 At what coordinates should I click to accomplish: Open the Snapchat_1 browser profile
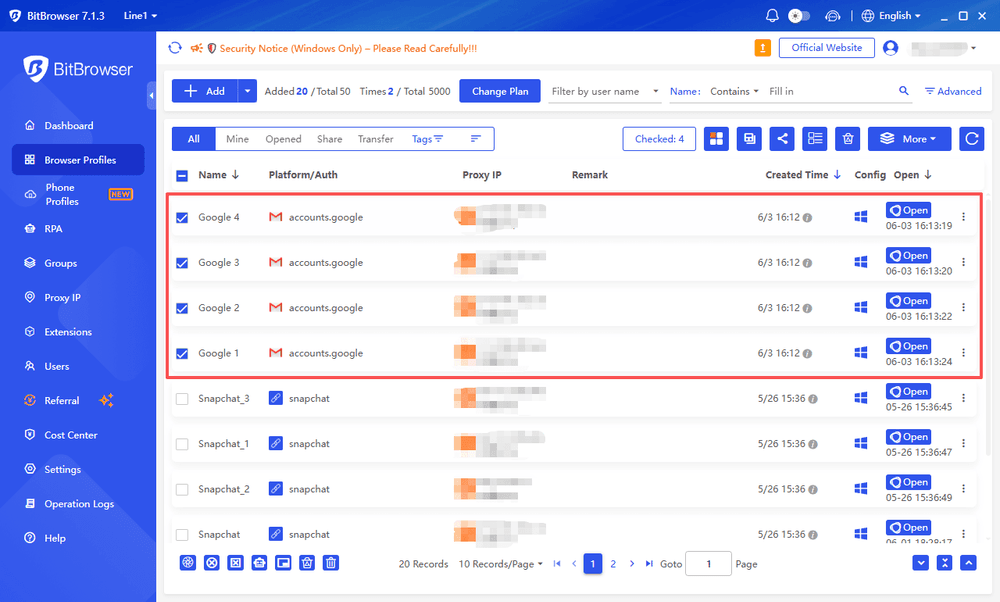pyautogui.click(x=908, y=437)
